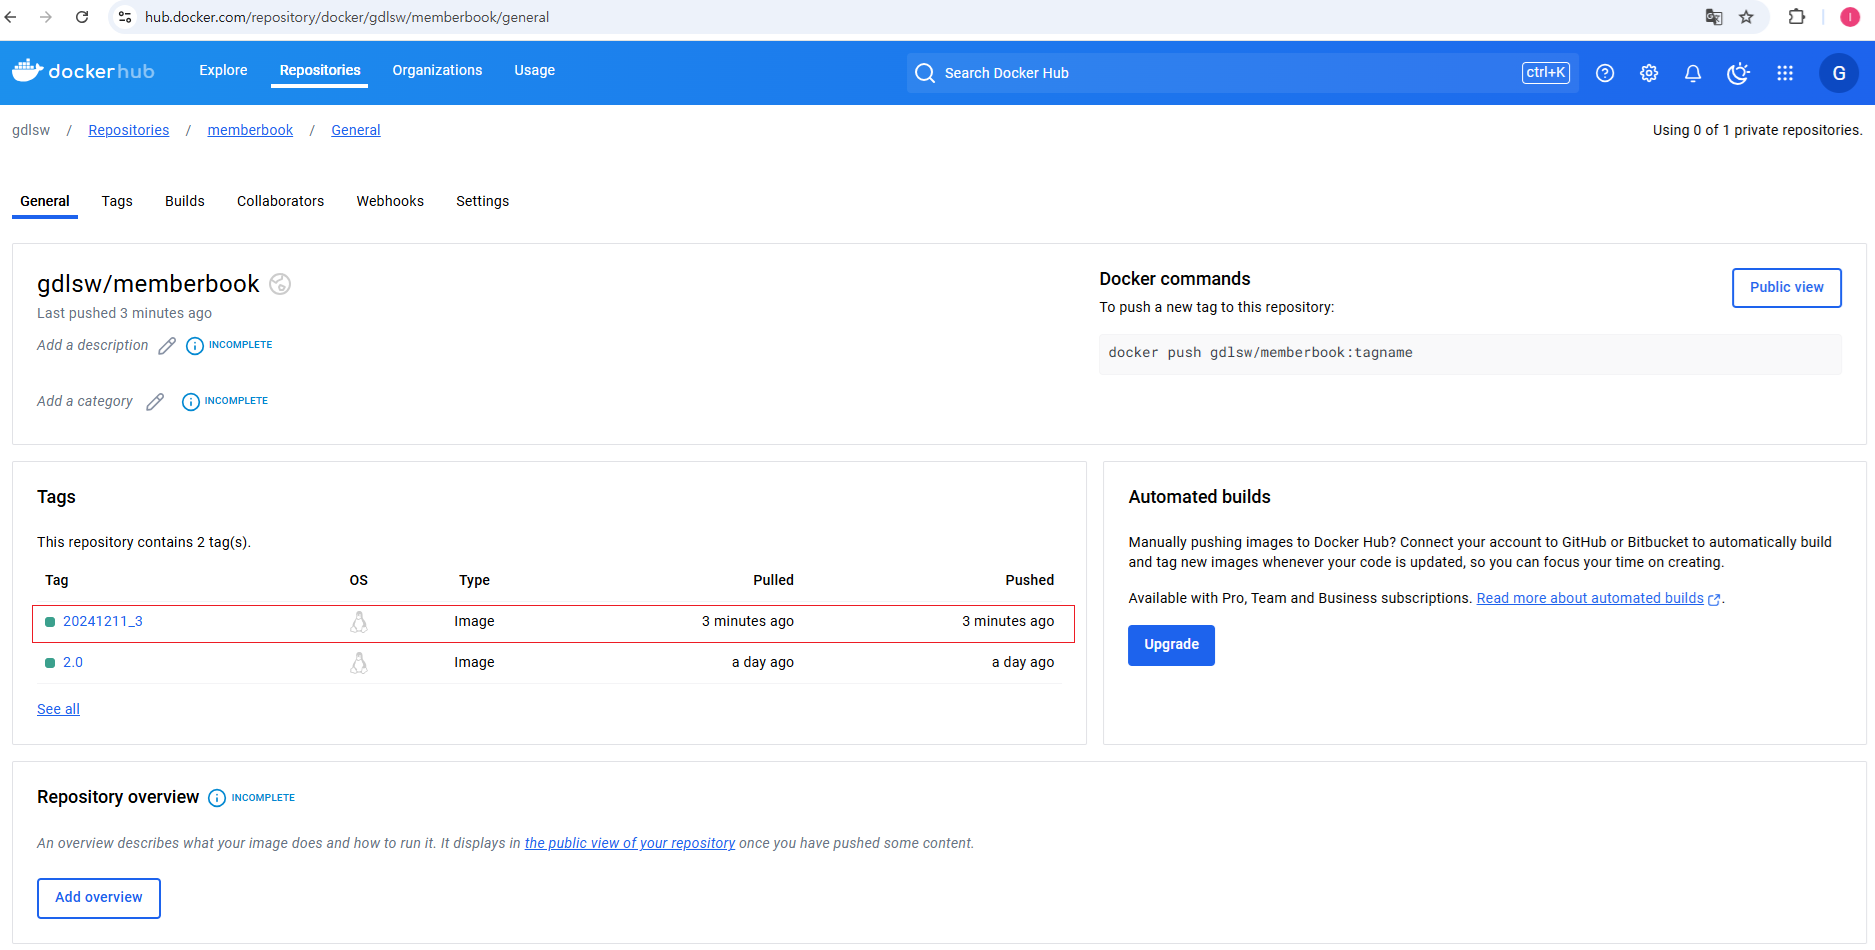This screenshot has width=1875, height=950.
Task: Open the Organizations menu item
Action: pyautogui.click(x=437, y=70)
